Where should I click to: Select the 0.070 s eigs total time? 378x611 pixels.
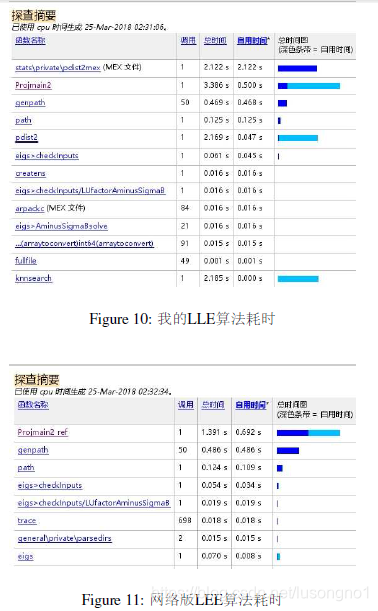(214, 556)
